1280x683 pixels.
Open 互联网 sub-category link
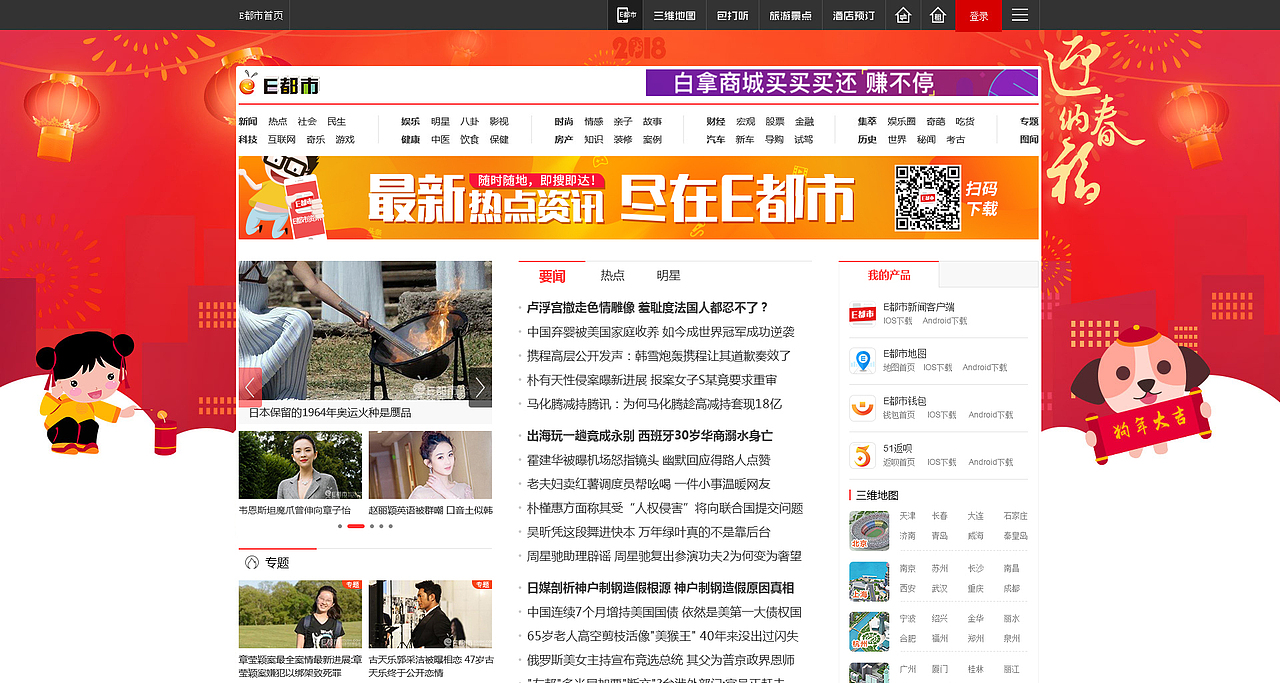282,140
